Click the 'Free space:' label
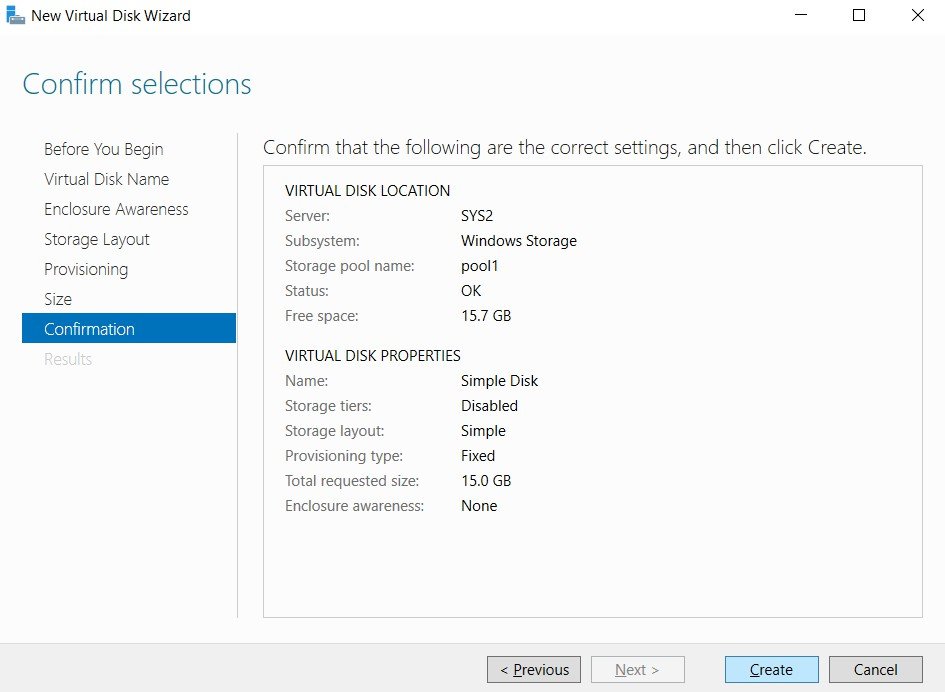This screenshot has height=692, width=945. [322, 316]
